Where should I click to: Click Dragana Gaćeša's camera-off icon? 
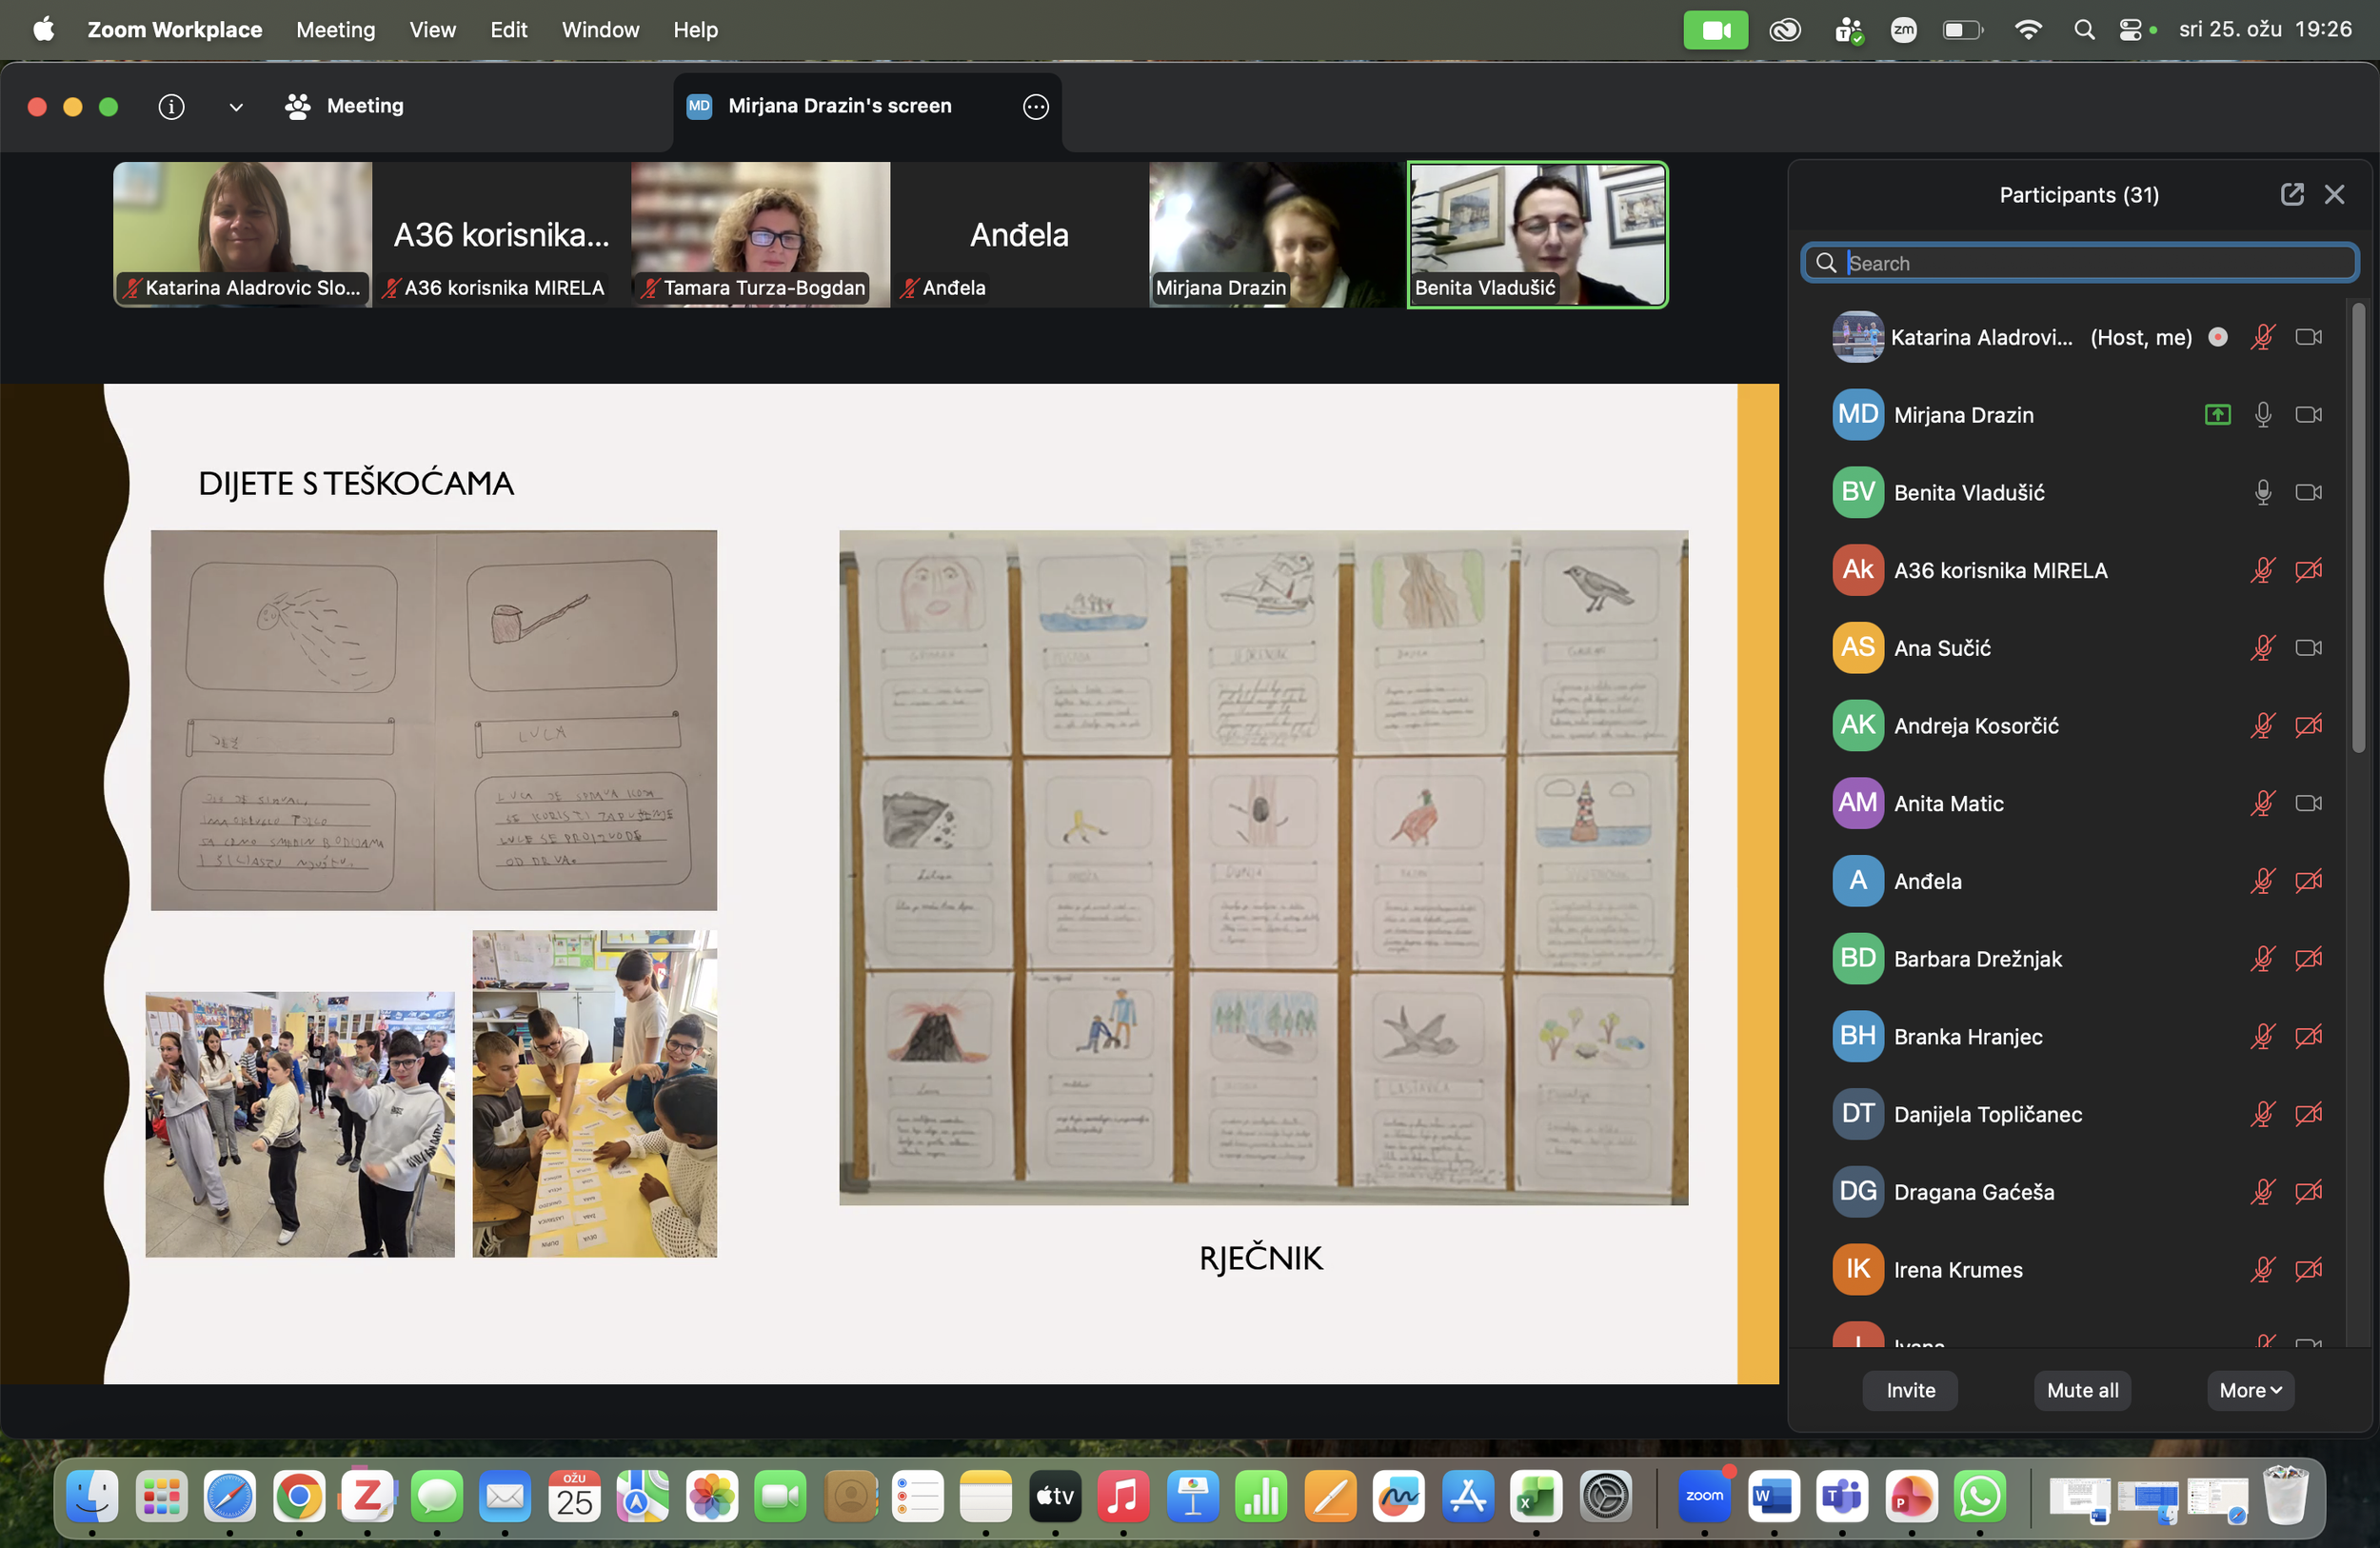point(2308,1191)
